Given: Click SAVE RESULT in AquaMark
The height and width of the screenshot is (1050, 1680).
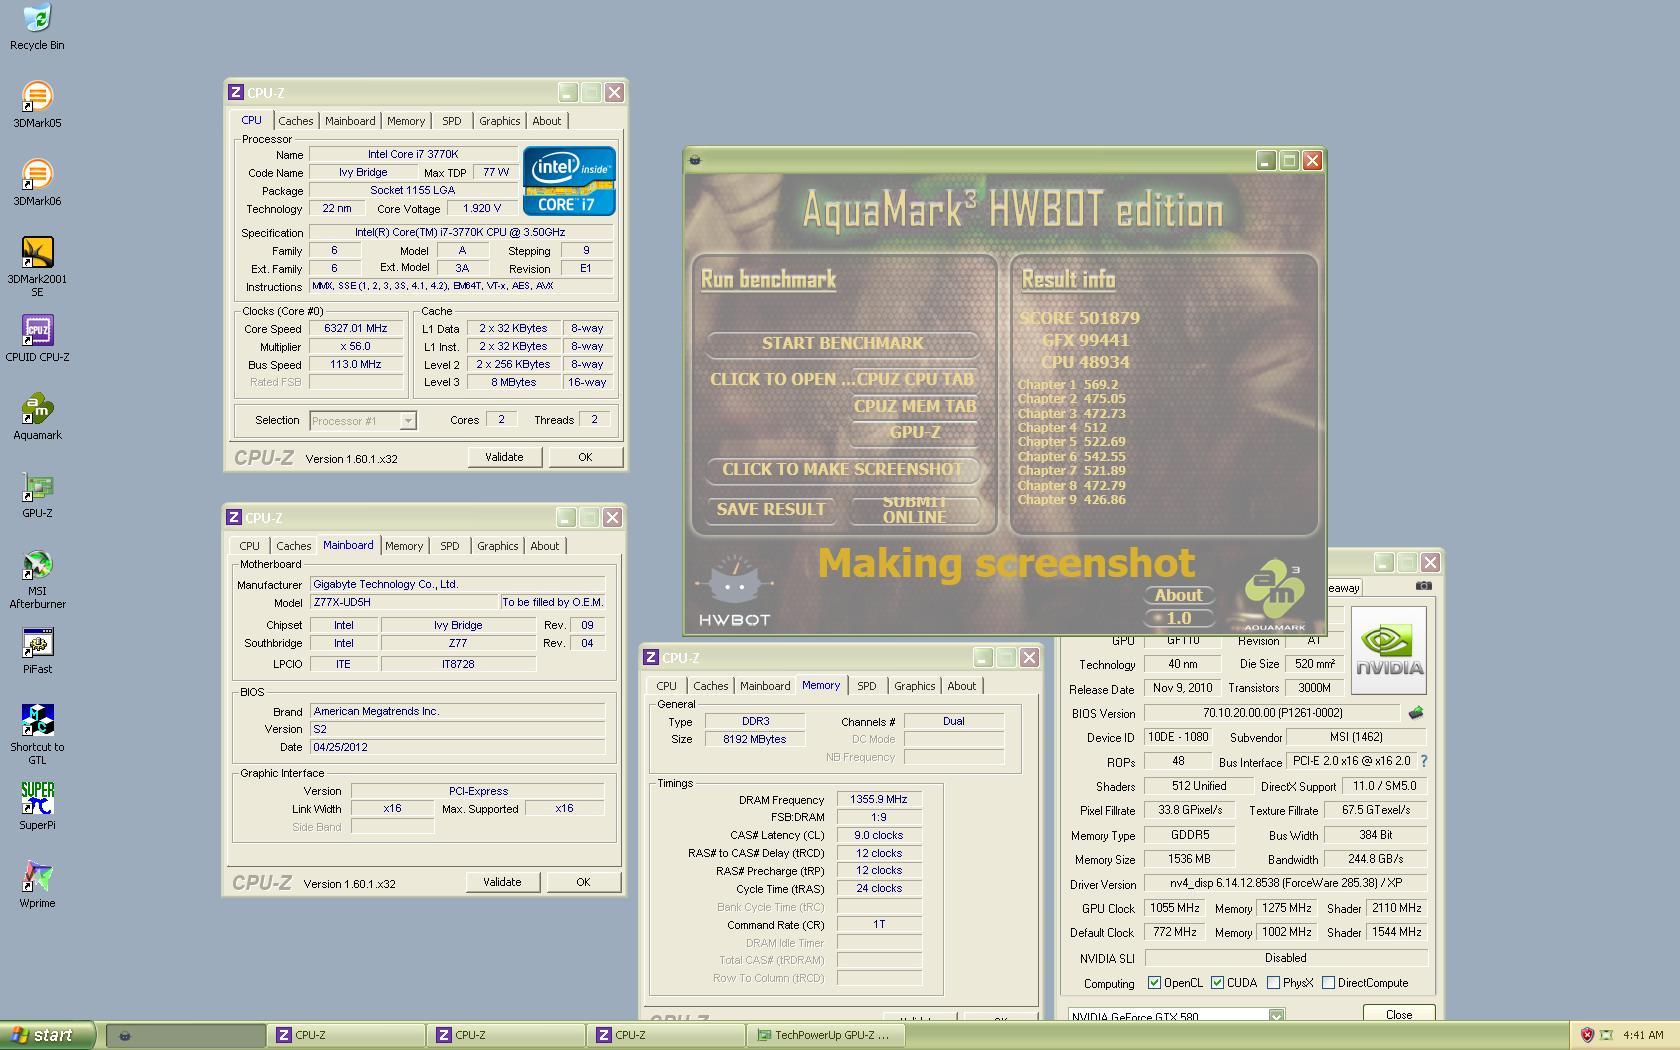Looking at the screenshot, I should click(x=770, y=509).
